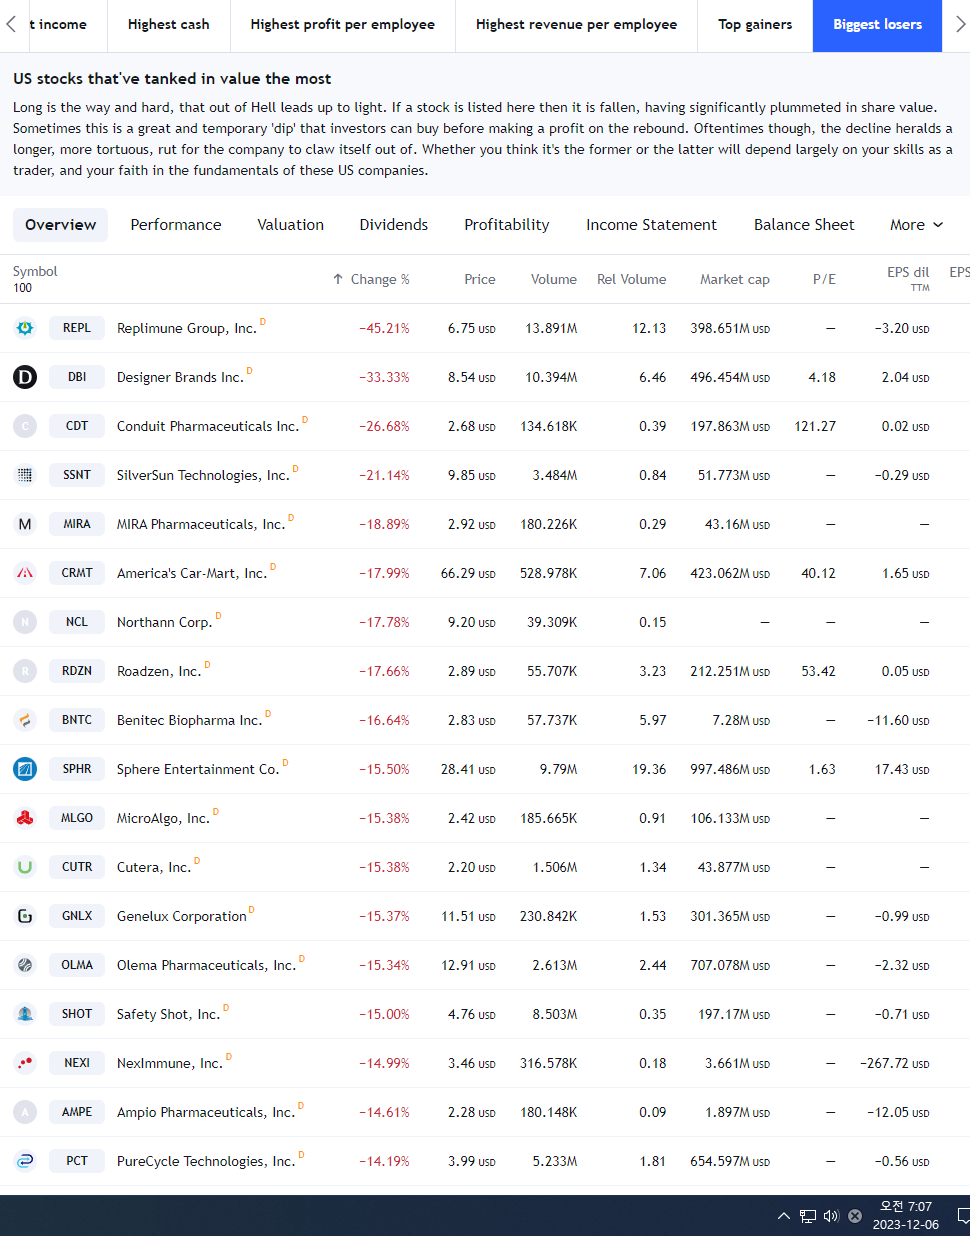Open Highest profit per employee tab

coord(343,25)
